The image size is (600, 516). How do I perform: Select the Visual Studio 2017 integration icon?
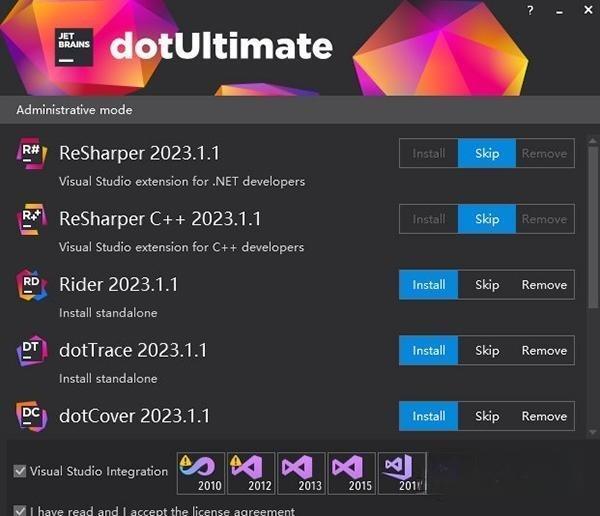click(402, 474)
